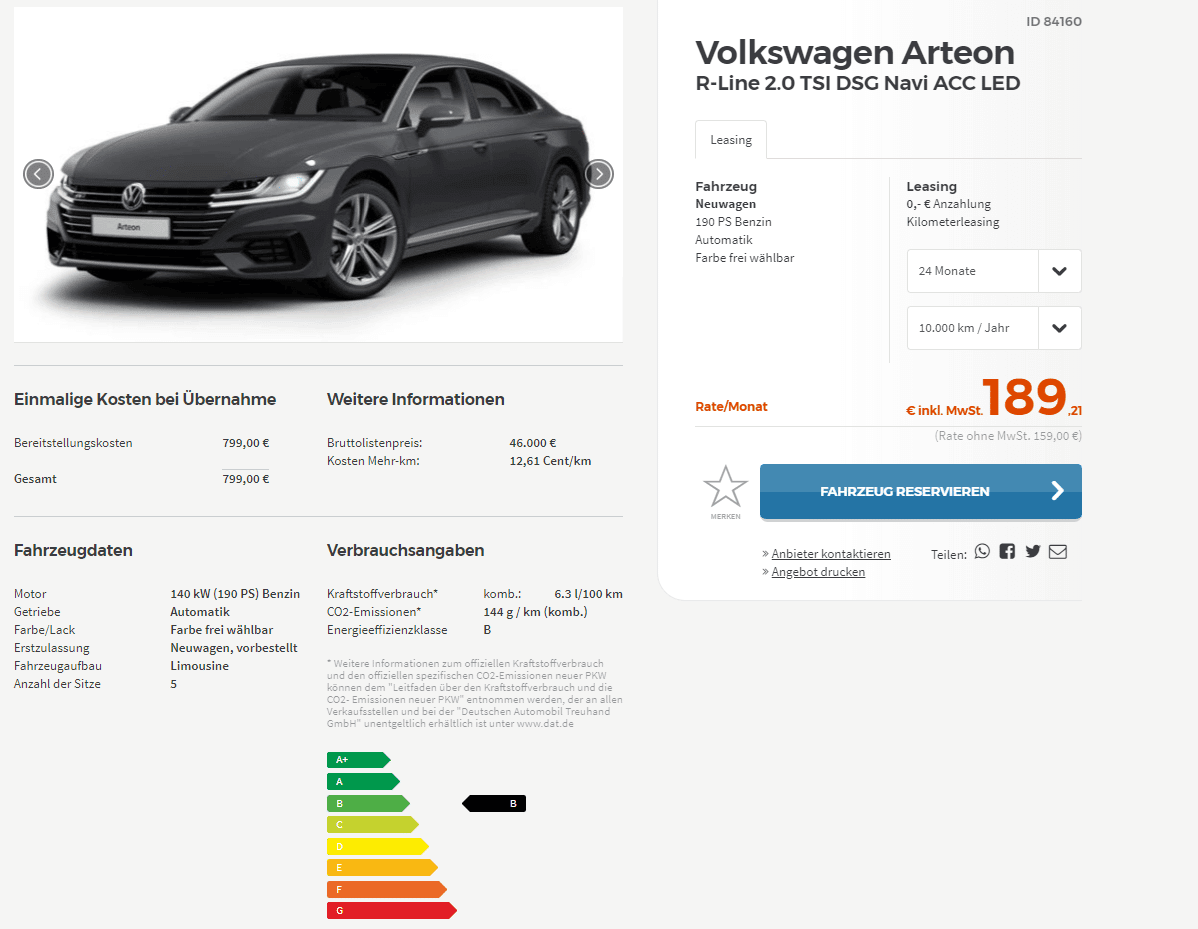Screen dimensions: 1198x929
Task: Share the offer on Twitter
Action: click(1033, 552)
